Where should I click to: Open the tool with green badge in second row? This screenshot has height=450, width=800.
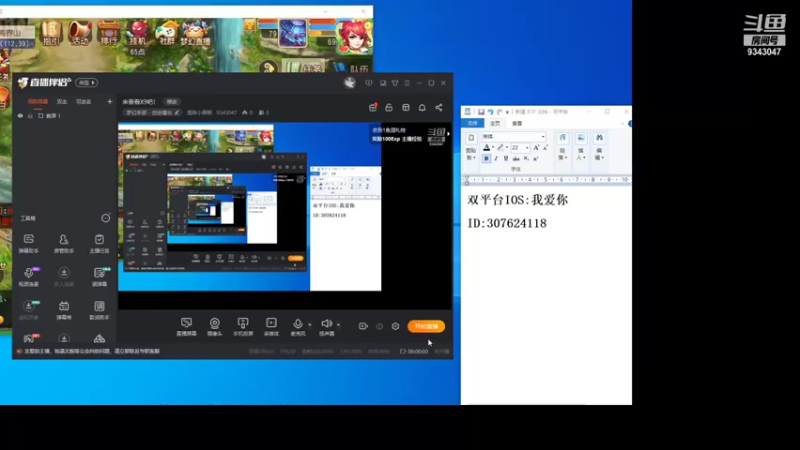coord(99,277)
